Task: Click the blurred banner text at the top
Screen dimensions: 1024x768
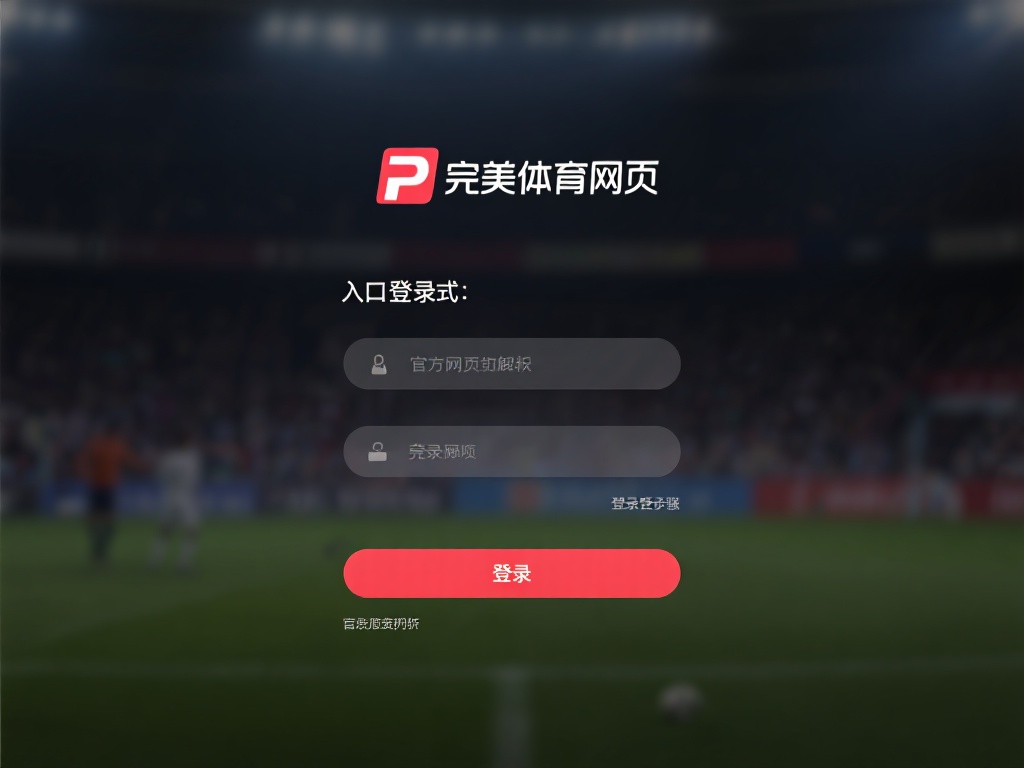Action: [x=487, y=30]
